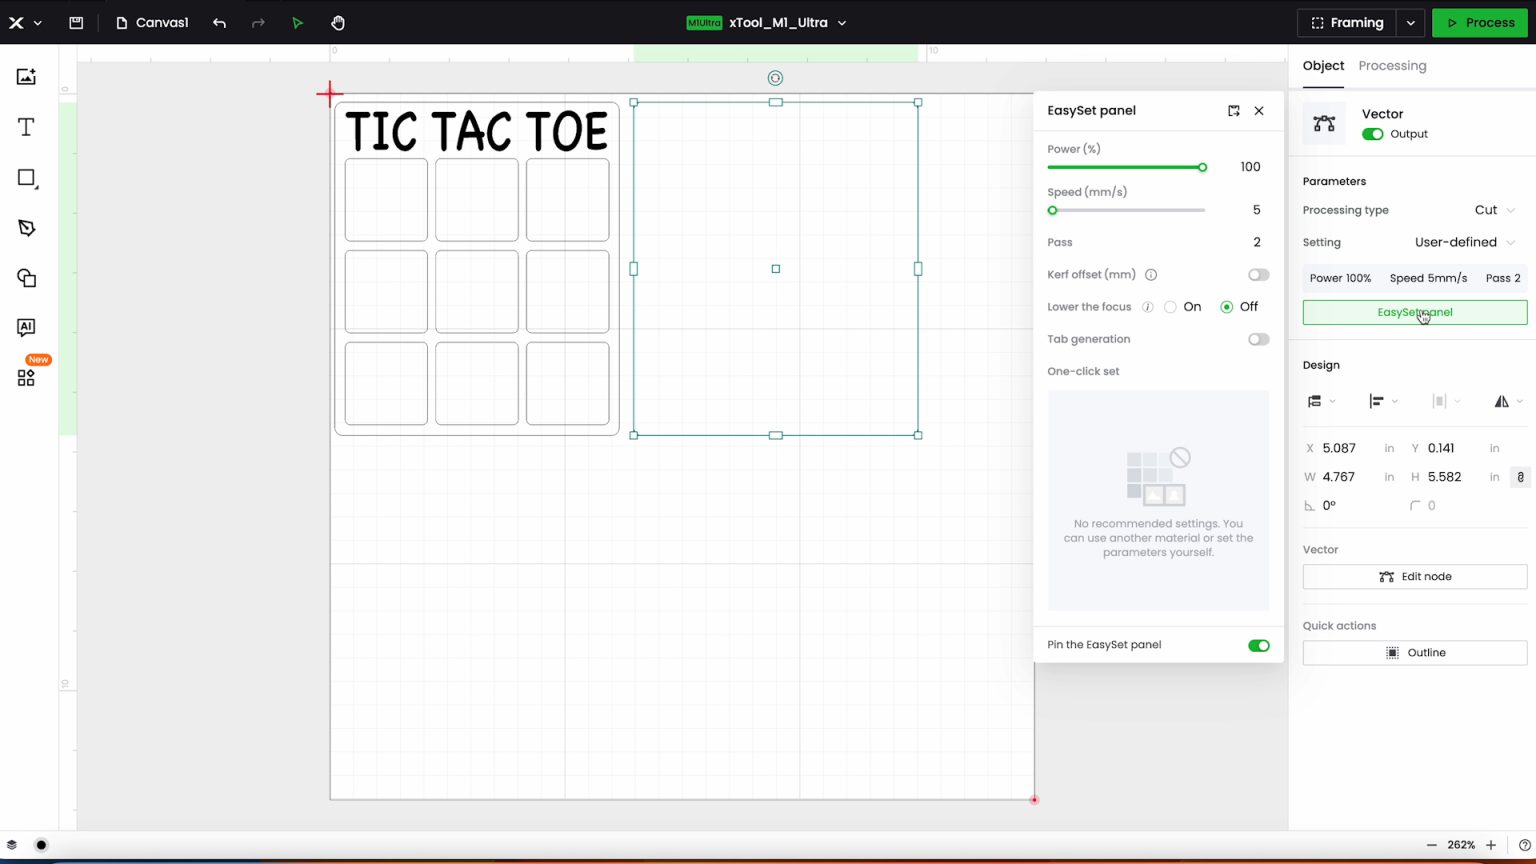
Task: Click the green Process button
Action: [x=1479, y=23]
